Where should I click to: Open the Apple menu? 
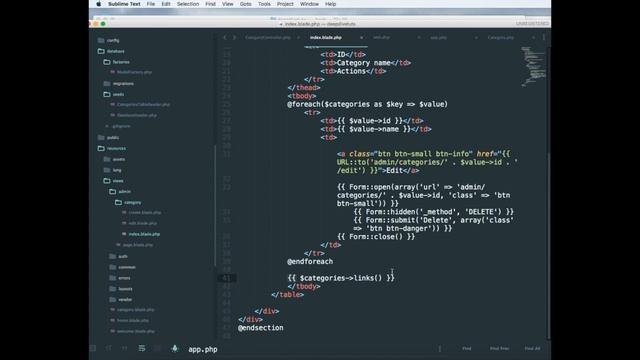(98, 4)
